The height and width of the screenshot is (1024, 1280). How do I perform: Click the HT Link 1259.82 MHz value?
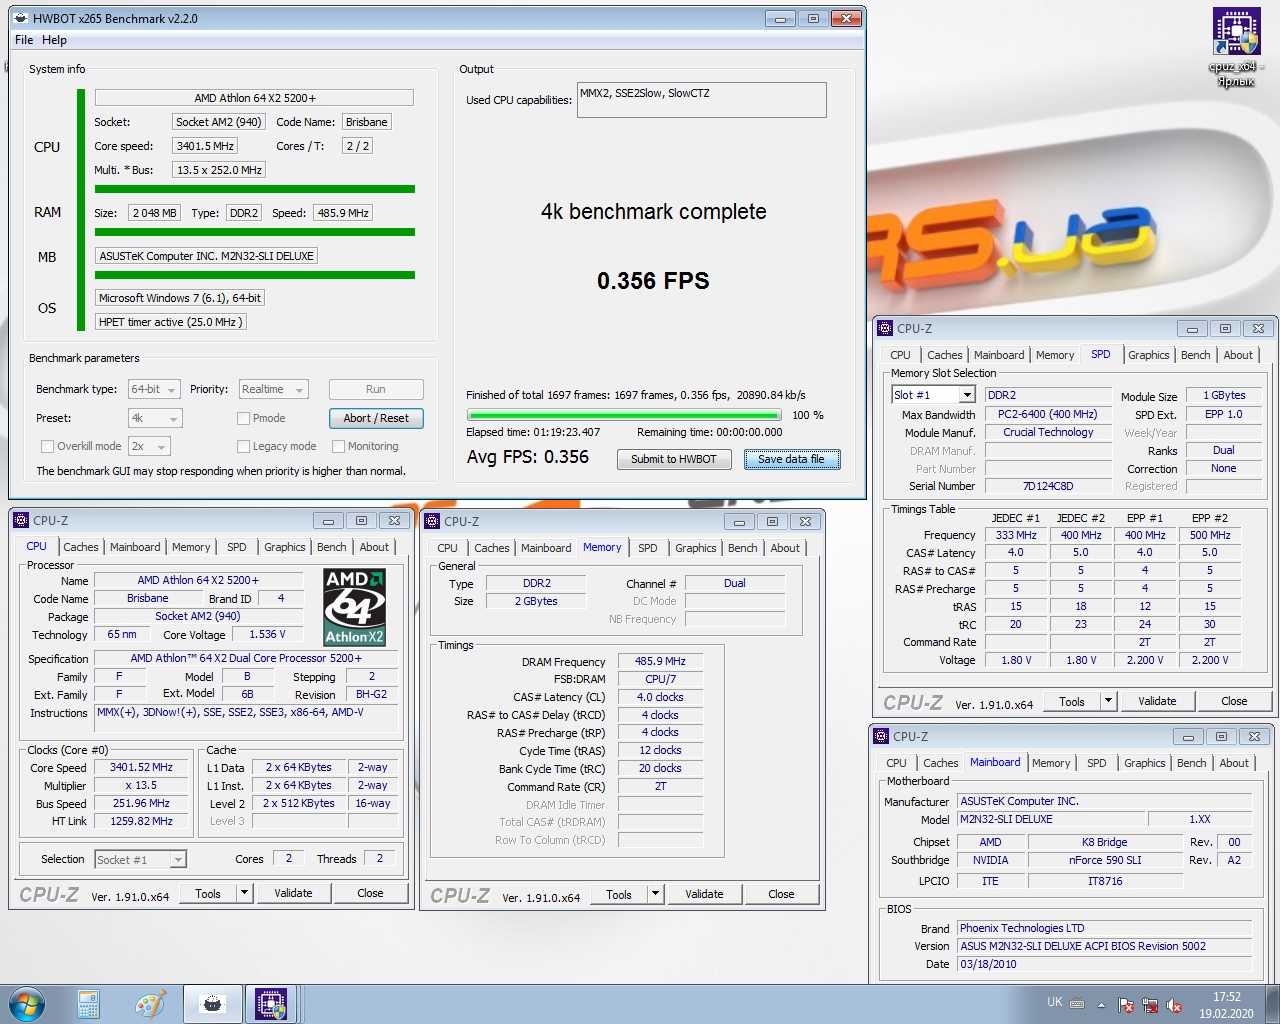pos(141,821)
